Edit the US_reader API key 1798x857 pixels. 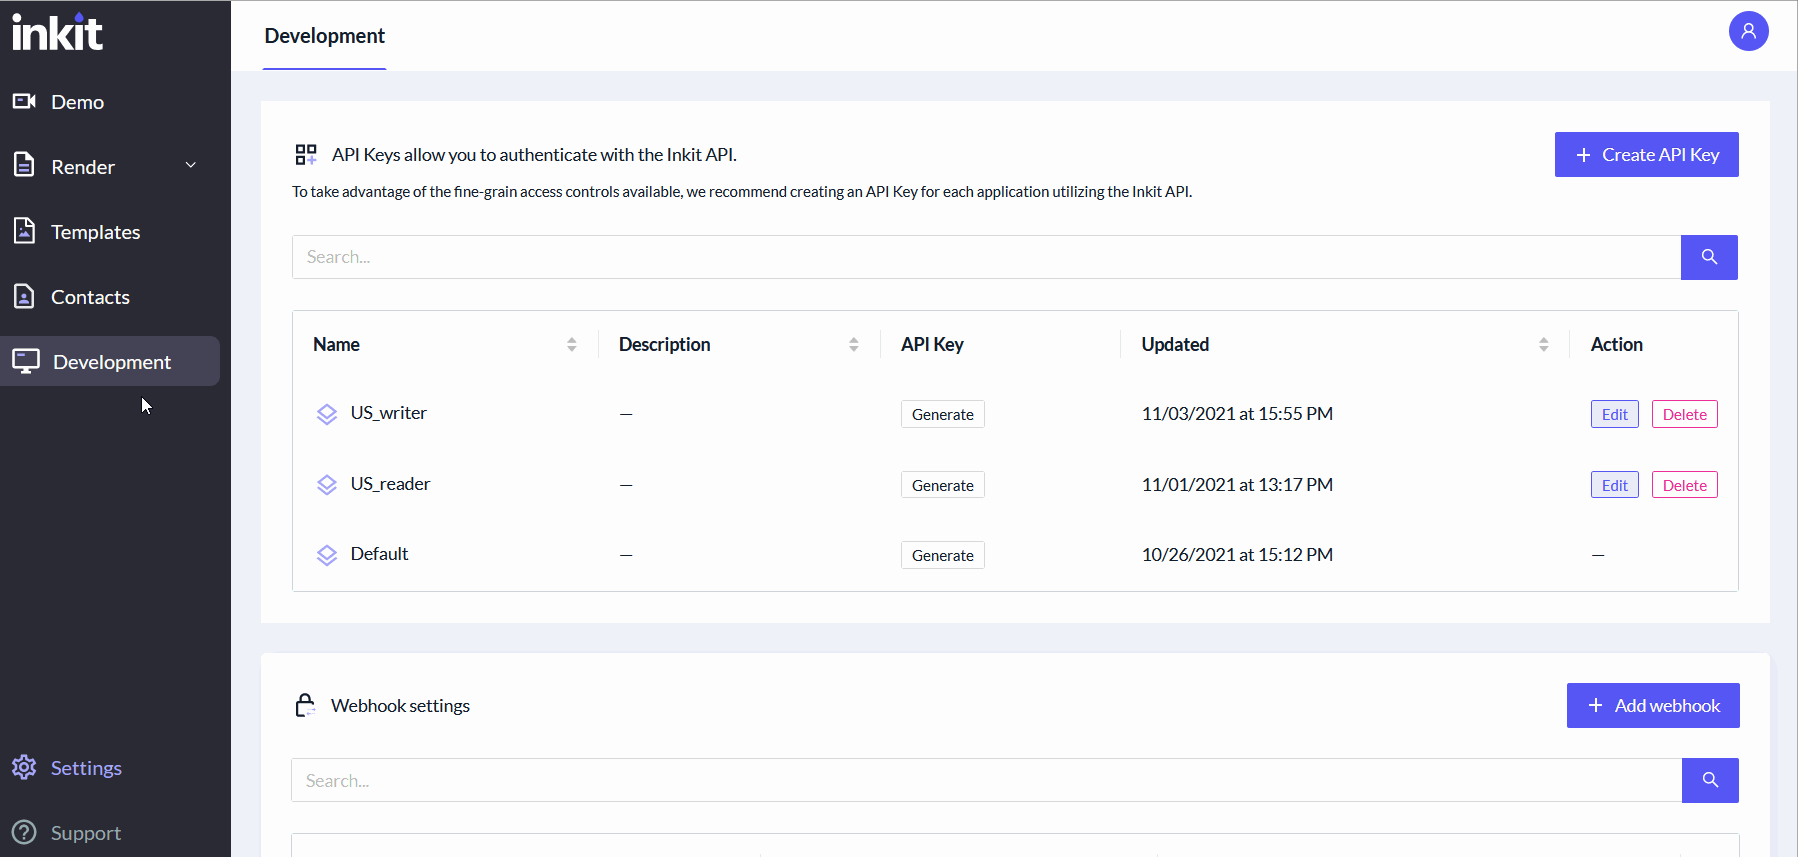1614,485
